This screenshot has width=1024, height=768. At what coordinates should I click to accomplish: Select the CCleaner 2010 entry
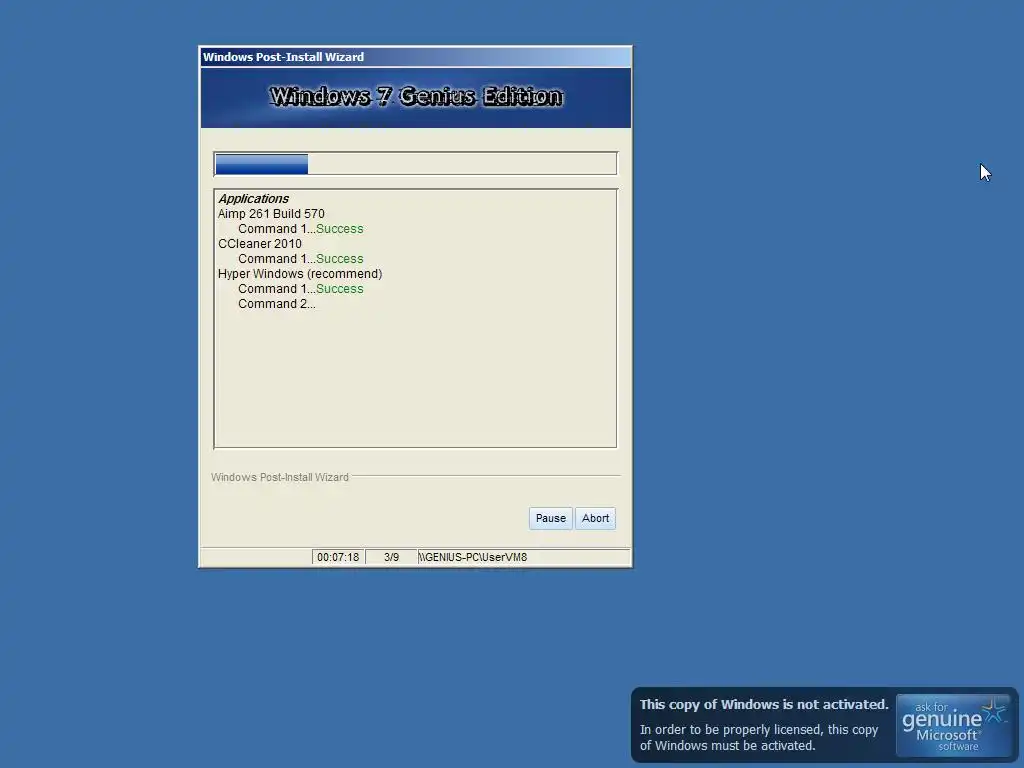pyautogui.click(x=260, y=244)
